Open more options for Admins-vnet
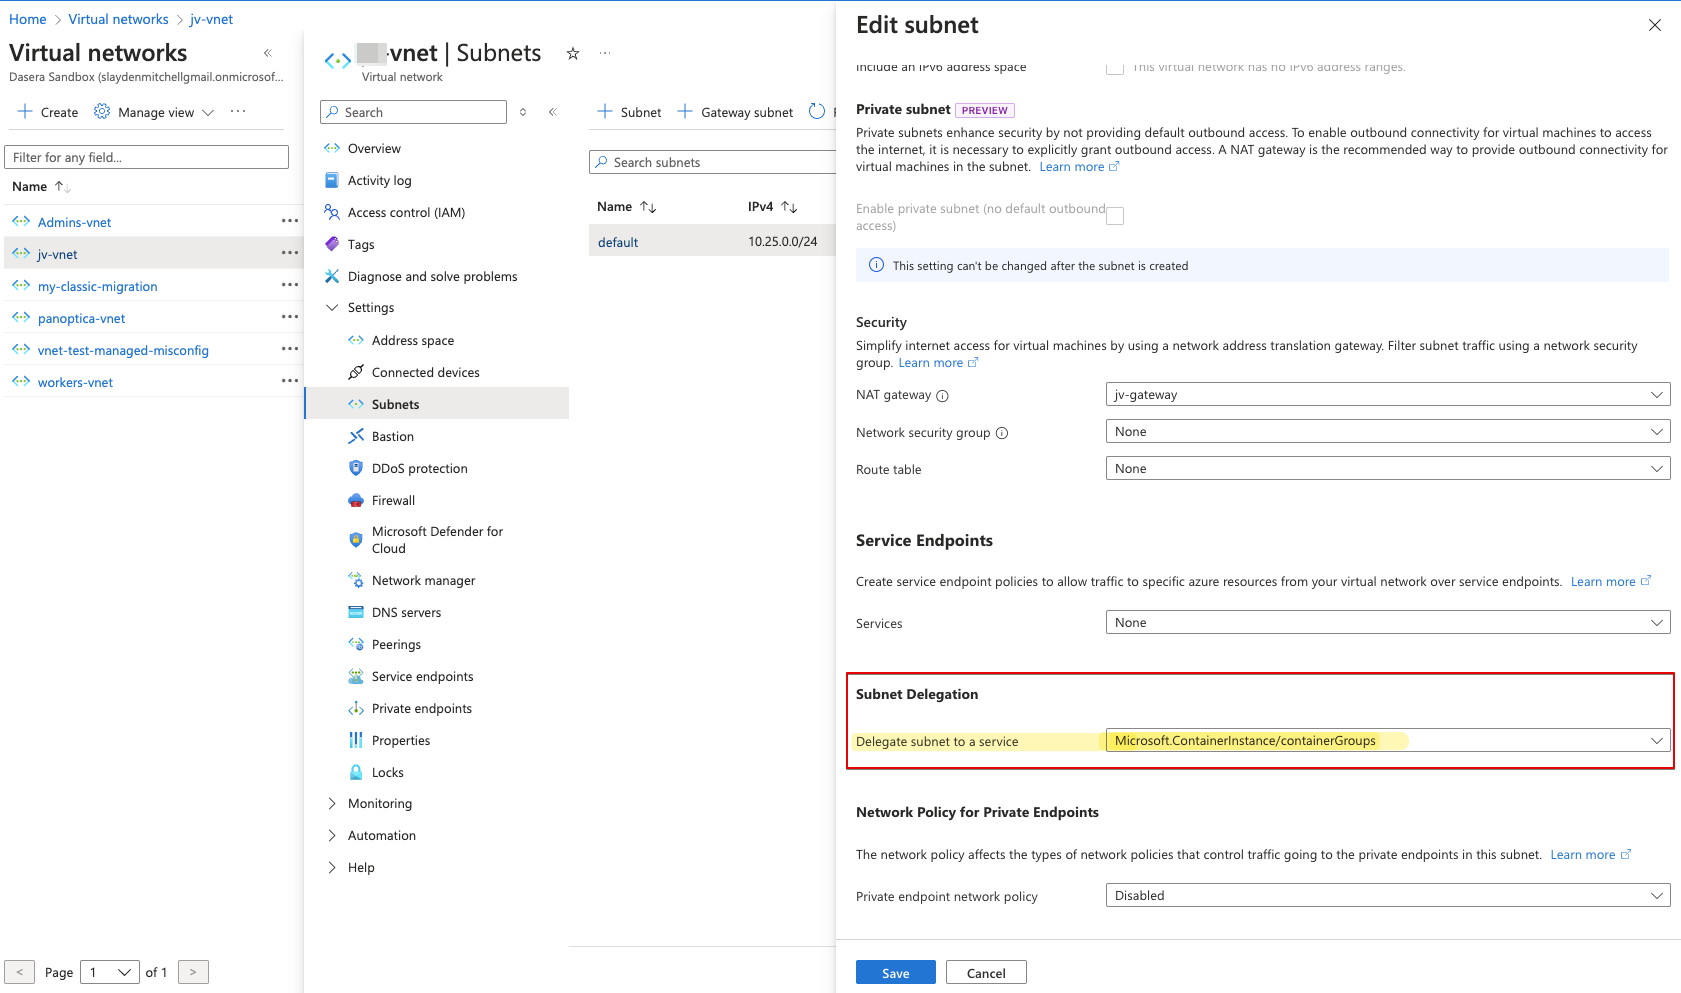Screen dimensions: 1681x993 (x=290, y=221)
